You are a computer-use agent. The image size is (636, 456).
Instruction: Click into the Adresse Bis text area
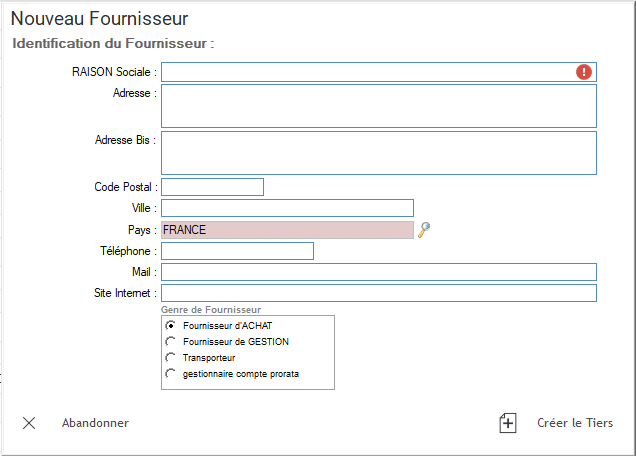point(379,153)
